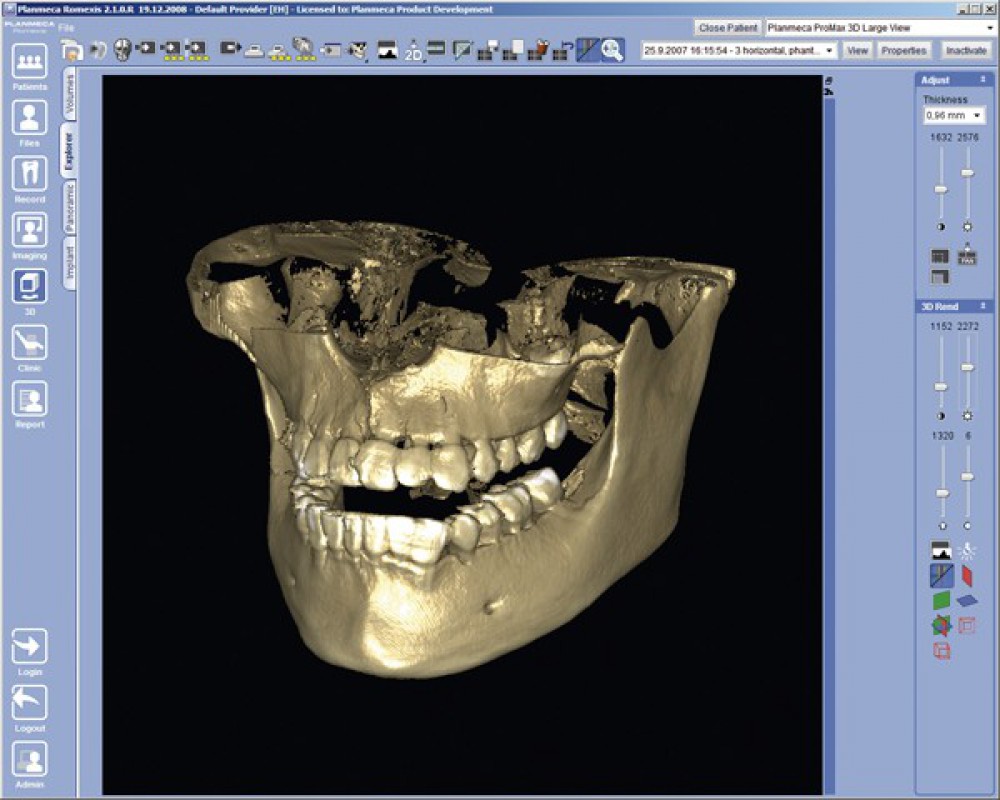
Task: Toggle red sagittal plane visibility
Action: pyautogui.click(x=967, y=575)
